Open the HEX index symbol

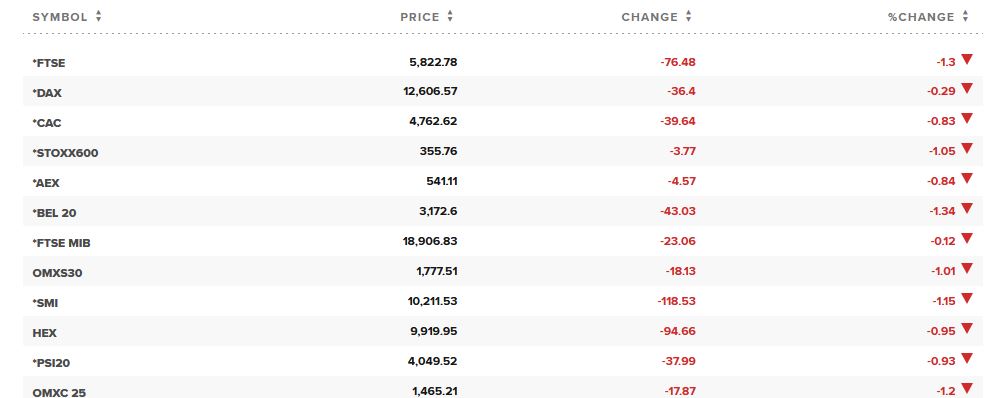click(x=44, y=333)
